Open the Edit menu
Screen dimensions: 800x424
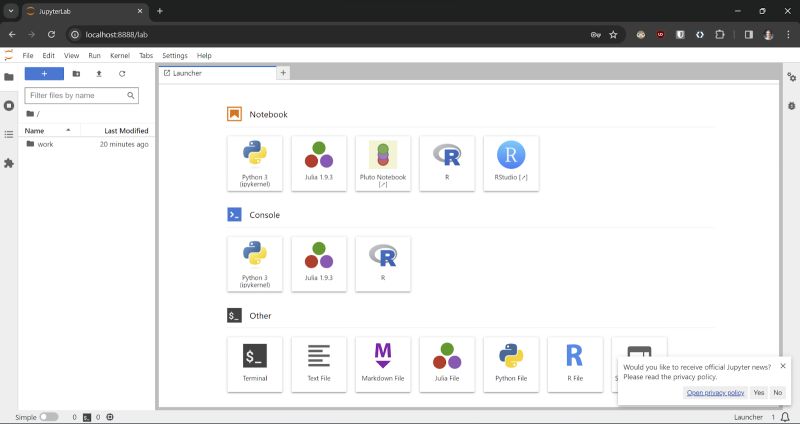click(48, 56)
